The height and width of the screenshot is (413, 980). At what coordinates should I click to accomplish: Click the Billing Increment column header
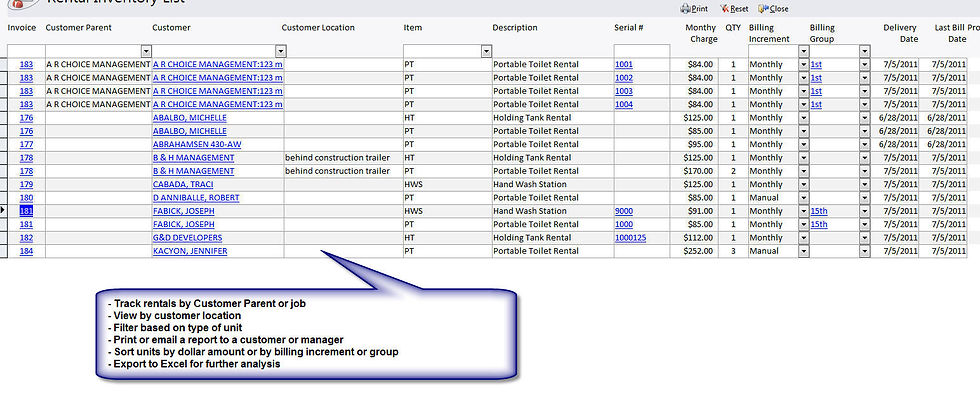(769, 33)
